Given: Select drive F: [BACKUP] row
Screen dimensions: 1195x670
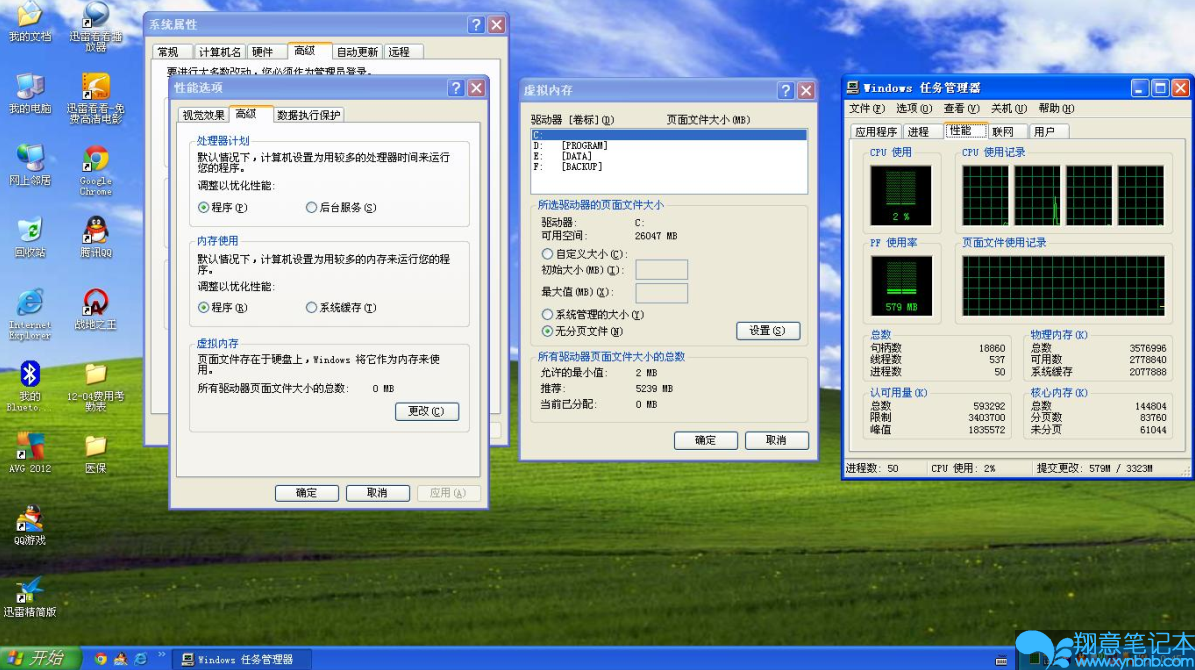Looking at the screenshot, I should click(668, 167).
